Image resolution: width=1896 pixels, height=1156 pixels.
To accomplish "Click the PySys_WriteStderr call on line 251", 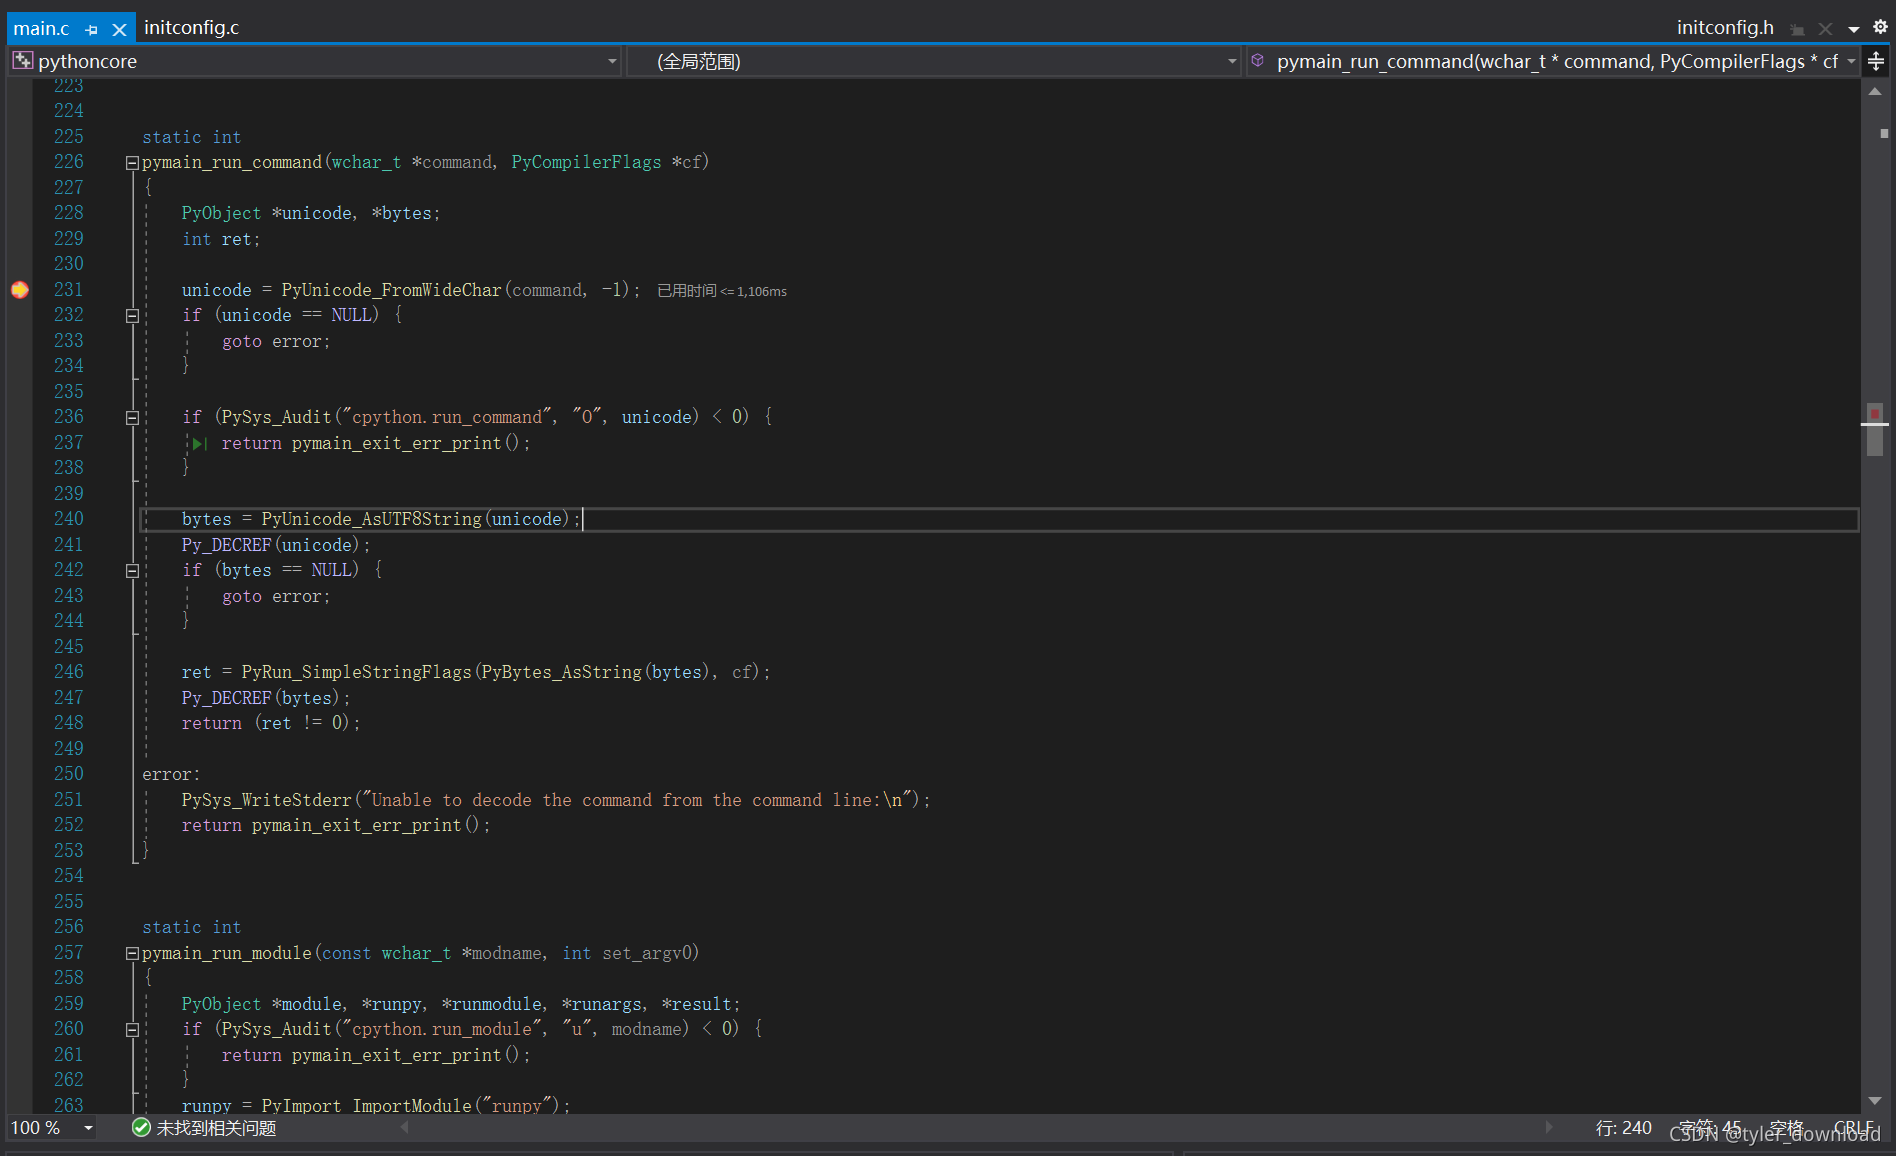I will (266, 800).
